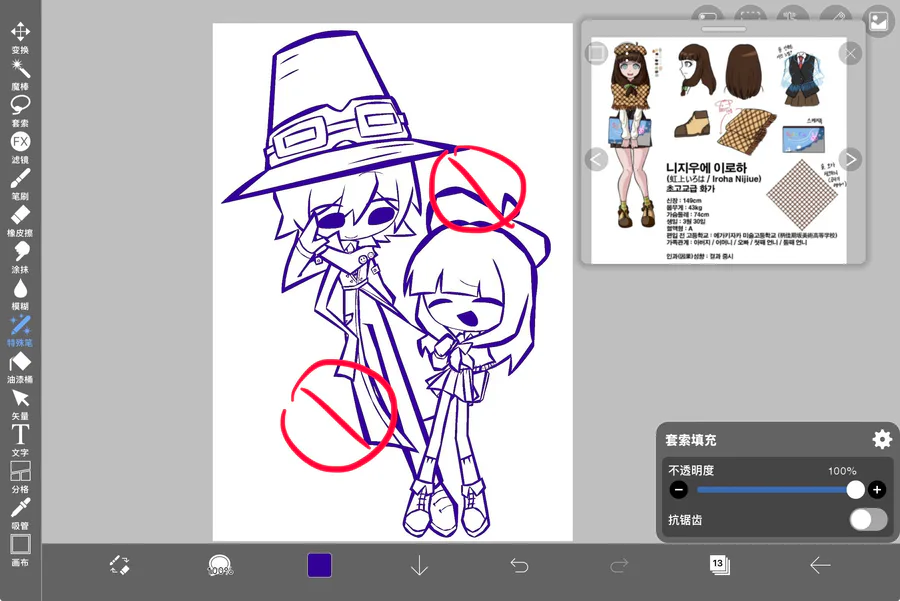Viewport: 900px width, 601px height.
Task: Switch to the 橡皮擦 eraser tool
Action: click(x=20, y=220)
